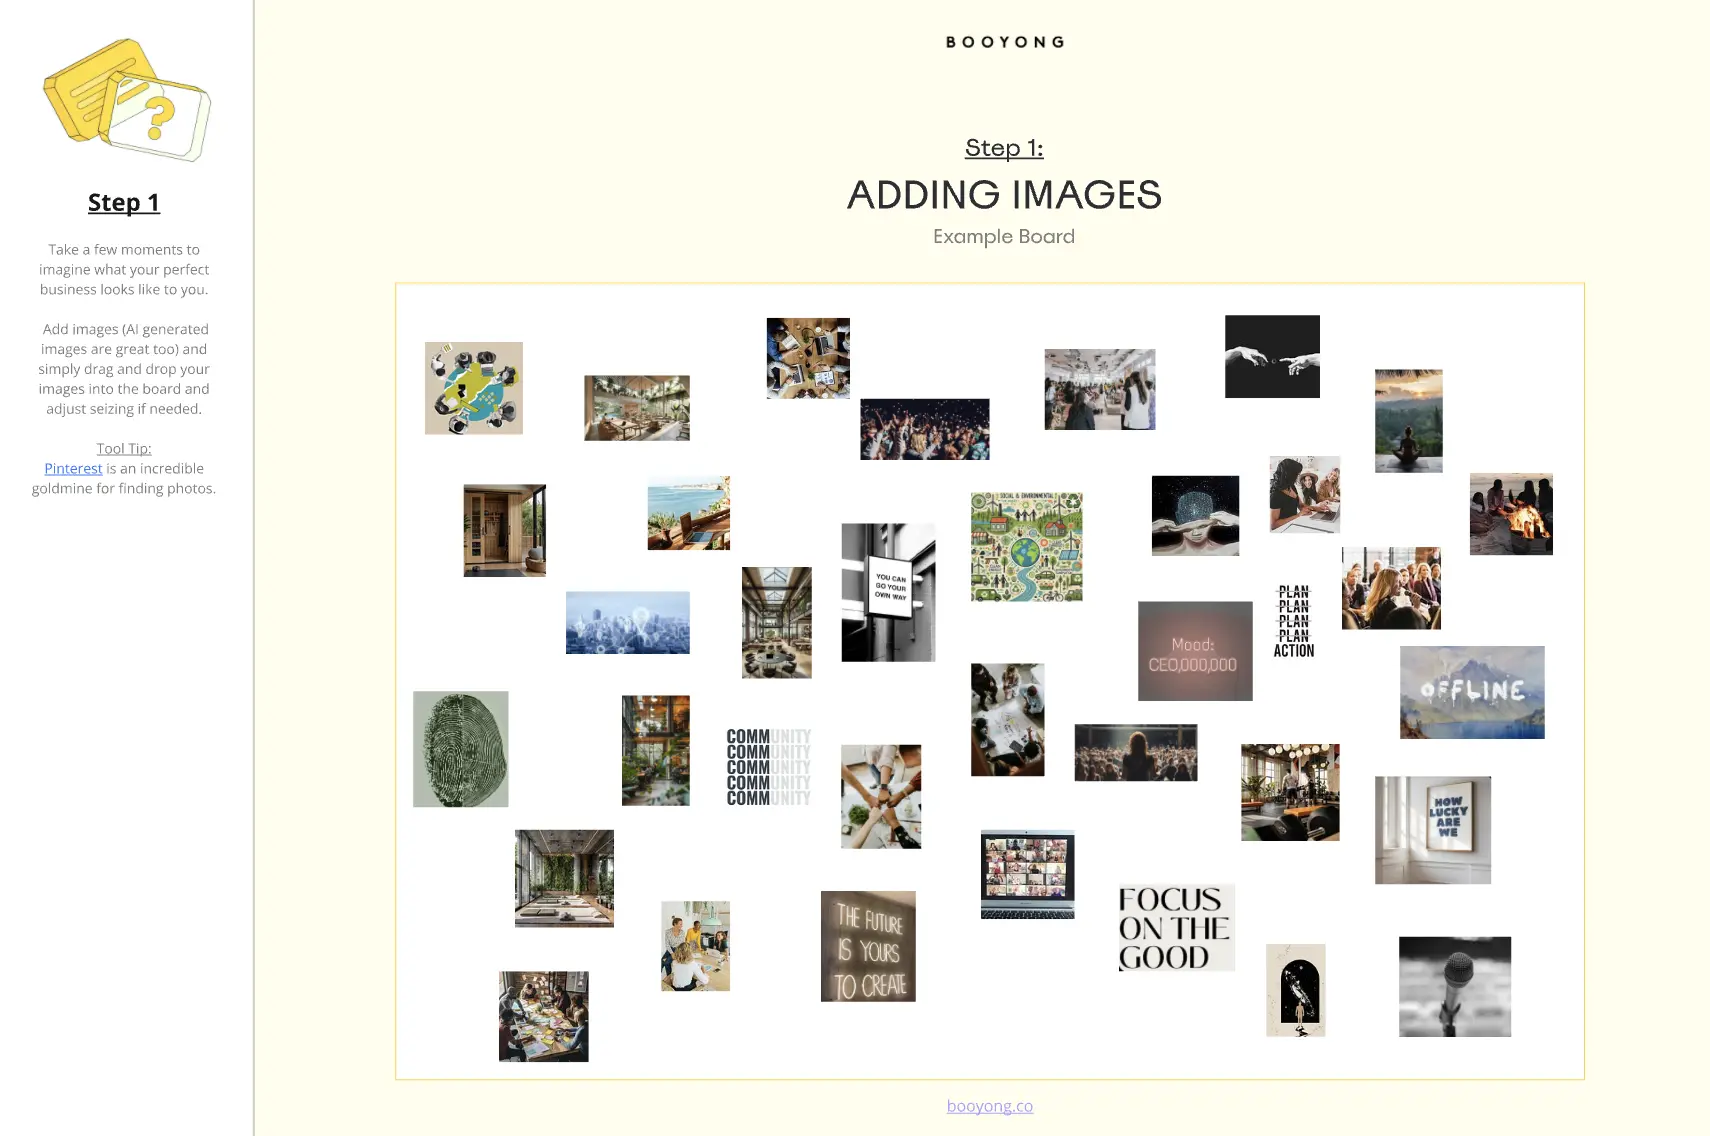Select the hands stacked together image

[x=880, y=796]
